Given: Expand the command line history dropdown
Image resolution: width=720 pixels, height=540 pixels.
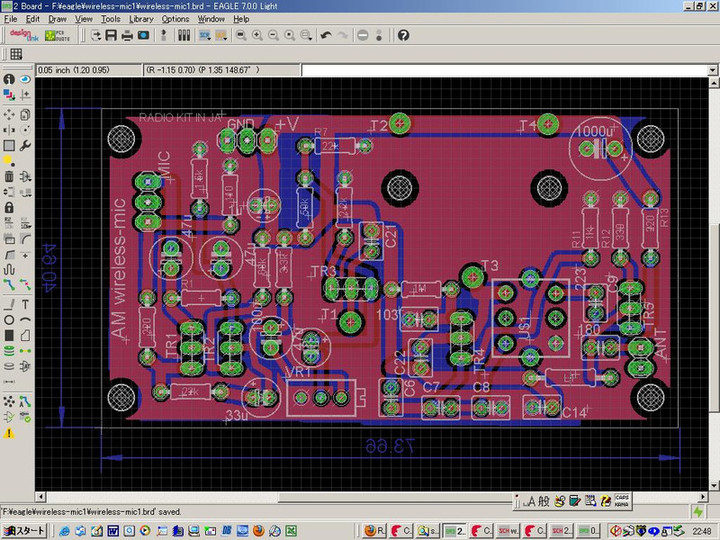Looking at the screenshot, I should 712,71.
